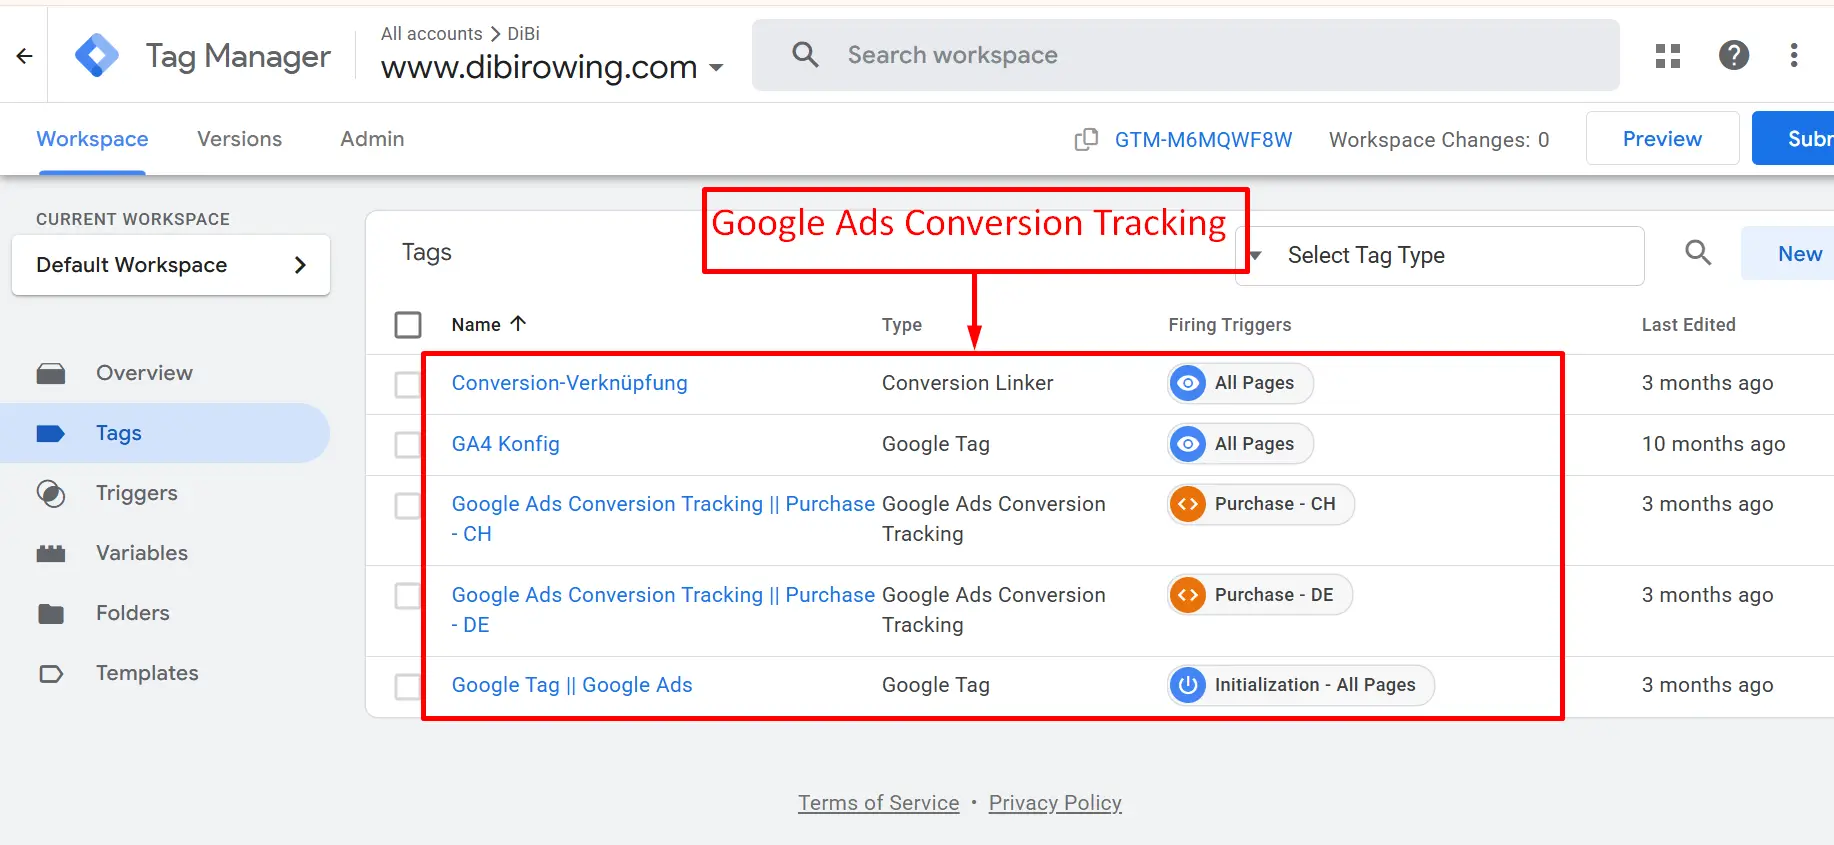Click the back arrow at top left
This screenshot has height=845, width=1834.
(24, 55)
